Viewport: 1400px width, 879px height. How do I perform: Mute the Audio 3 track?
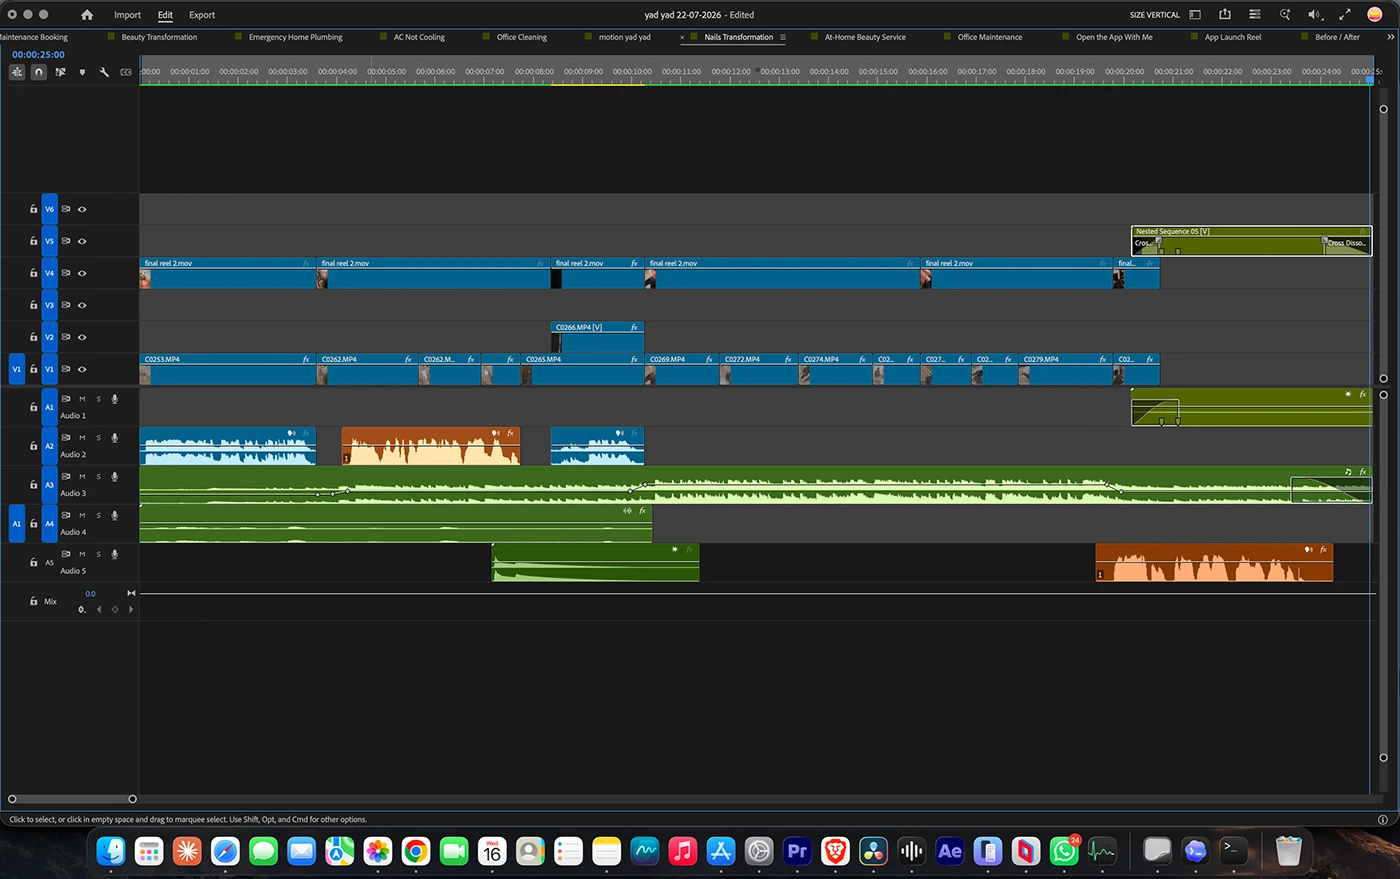82,476
